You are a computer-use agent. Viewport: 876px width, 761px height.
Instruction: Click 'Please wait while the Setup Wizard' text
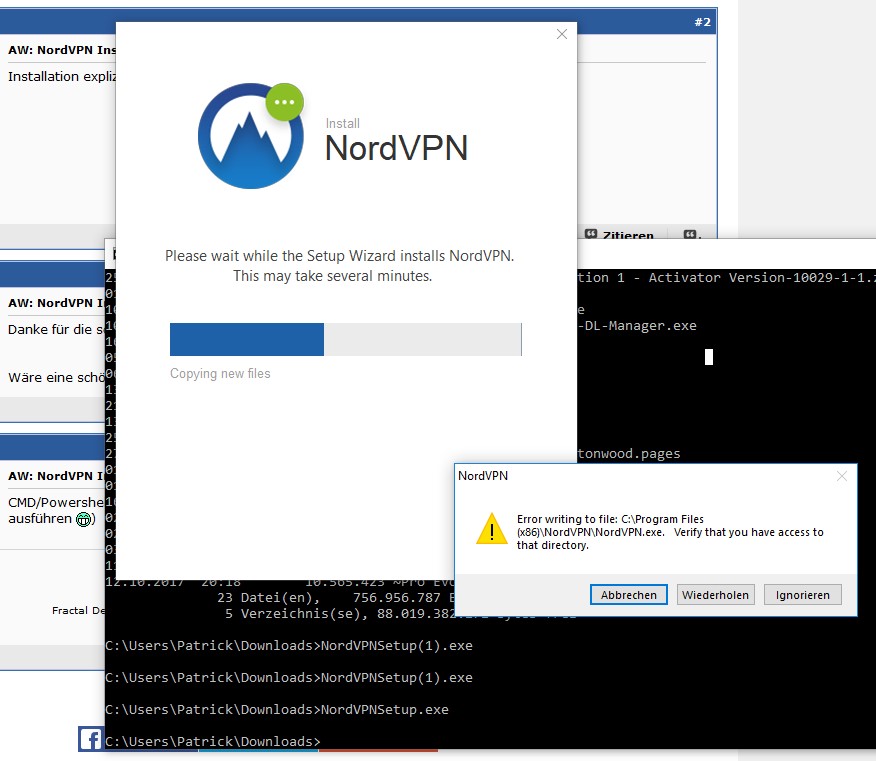339,256
